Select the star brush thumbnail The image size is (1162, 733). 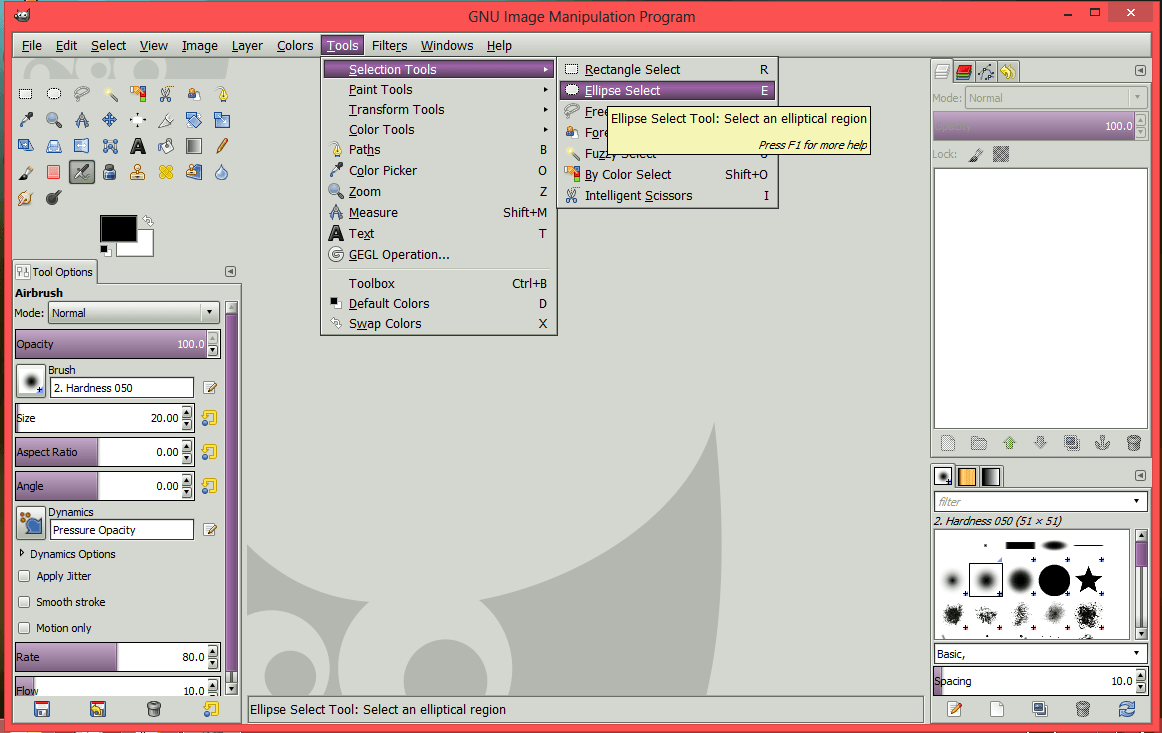click(1089, 580)
